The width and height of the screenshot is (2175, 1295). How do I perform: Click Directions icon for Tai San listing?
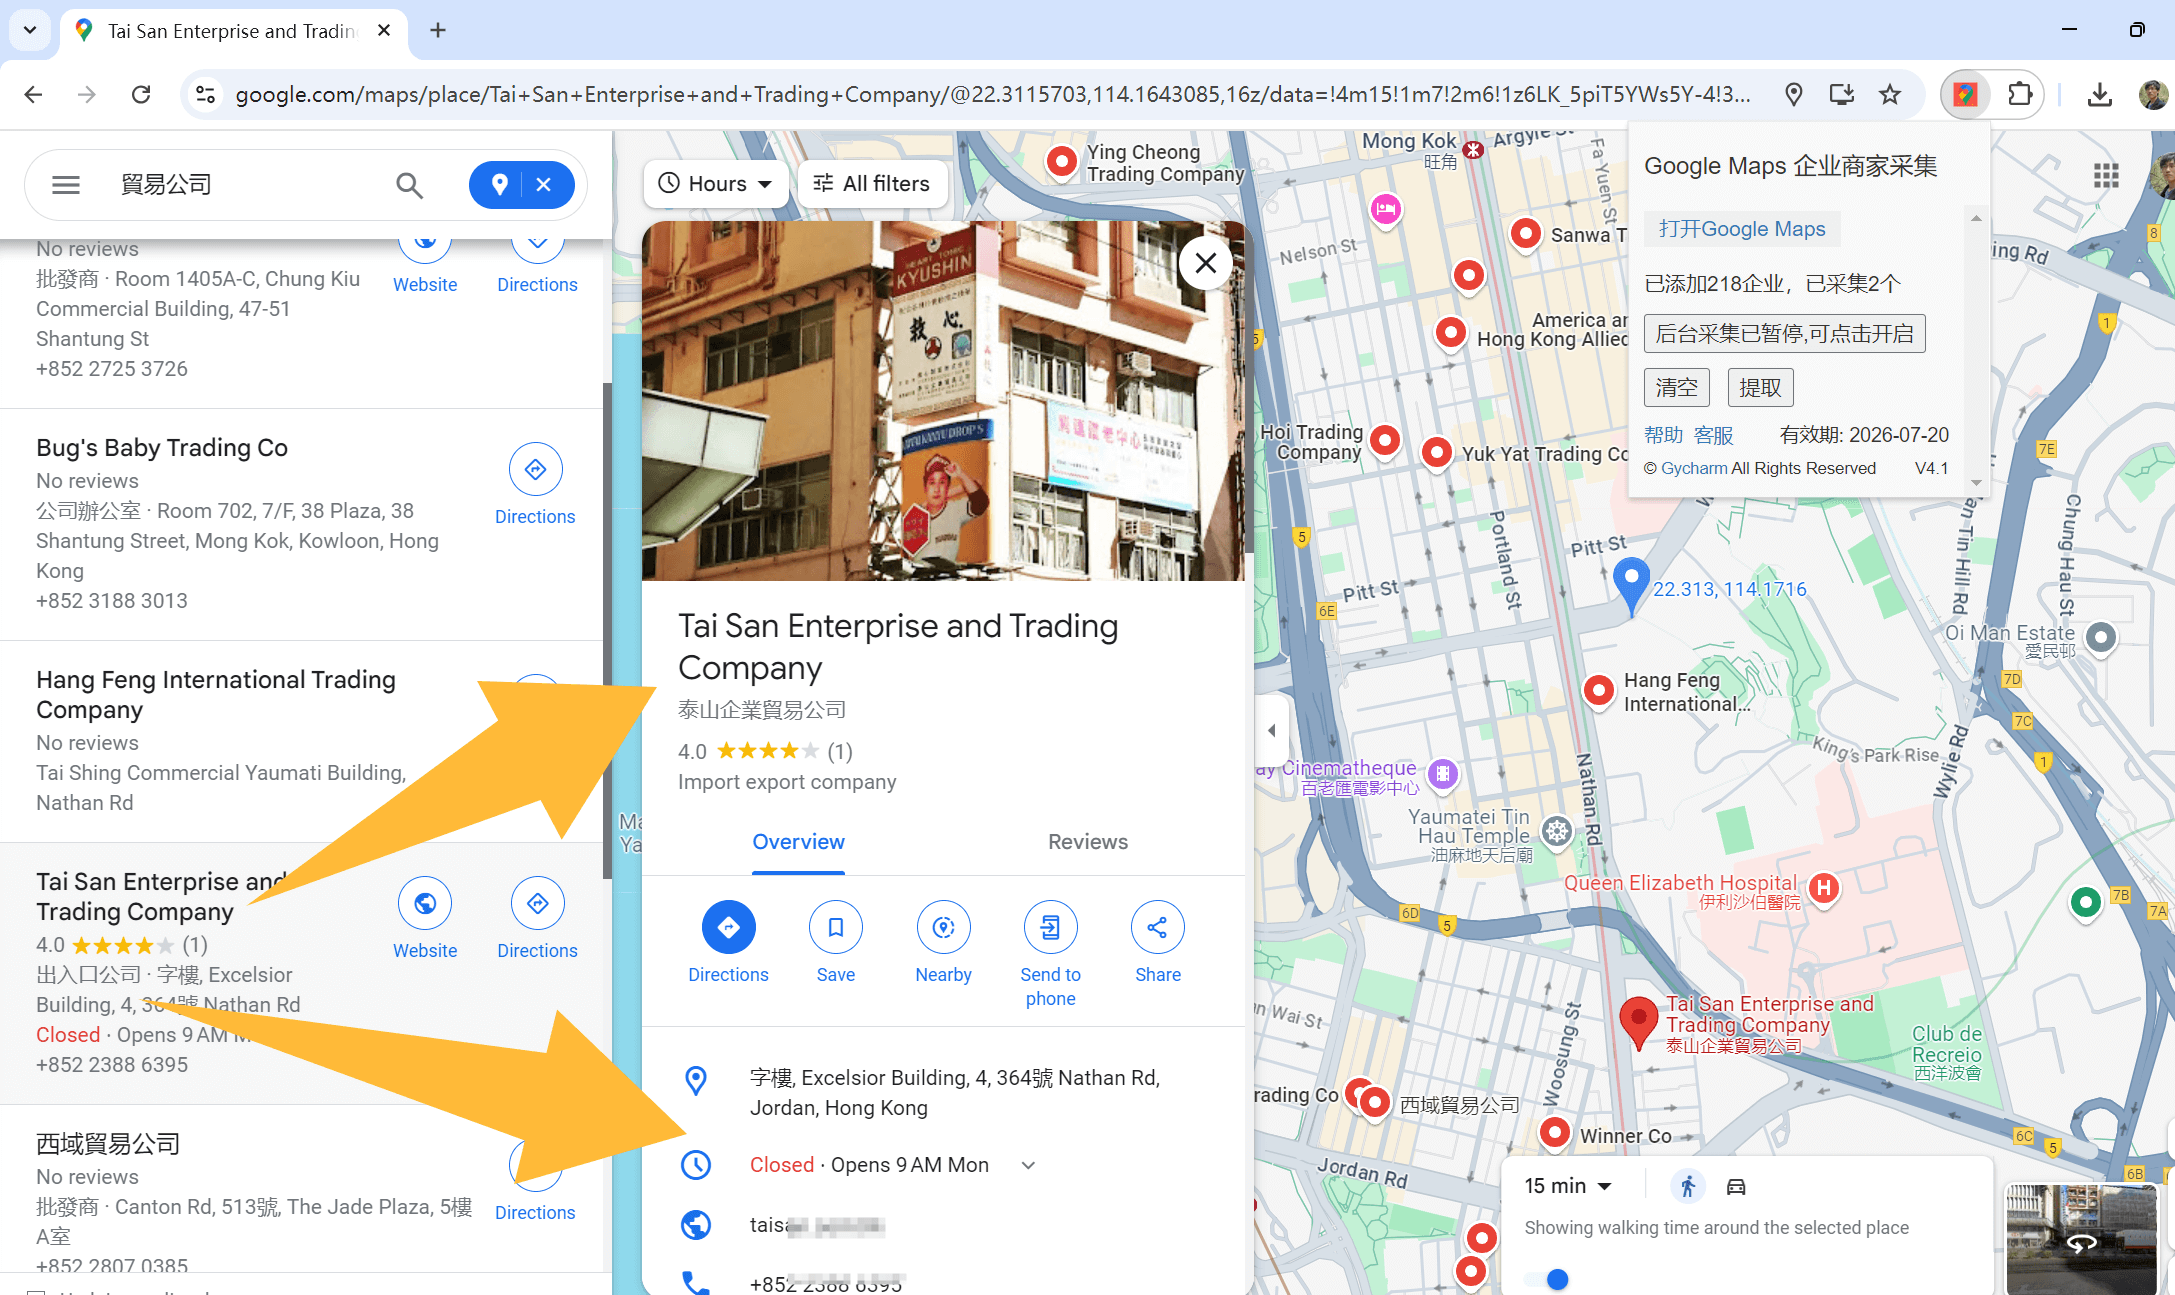[538, 904]
